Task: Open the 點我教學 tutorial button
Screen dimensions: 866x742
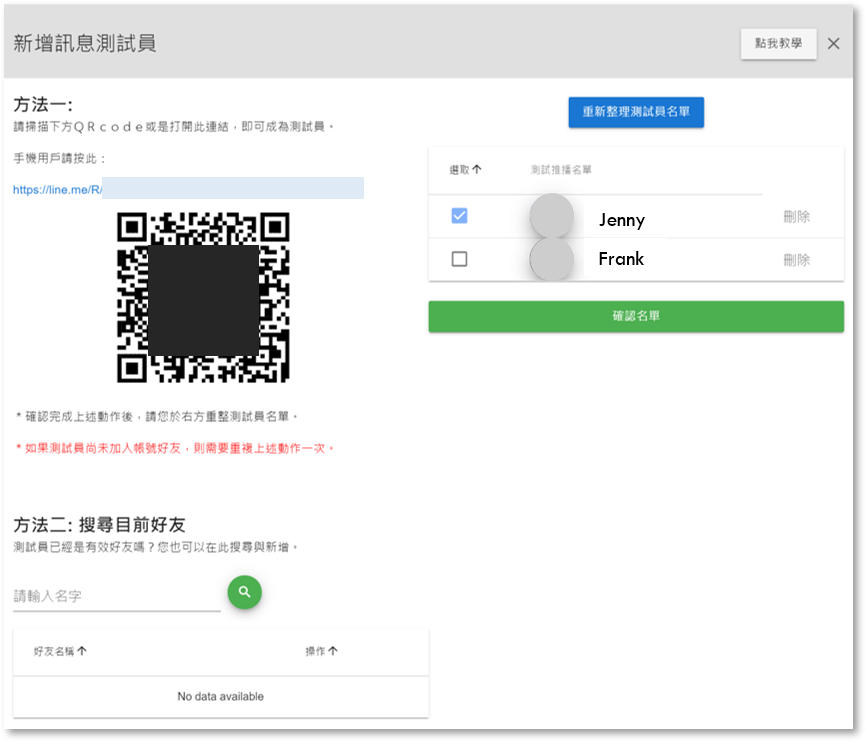Action: [x=778, y=44]
